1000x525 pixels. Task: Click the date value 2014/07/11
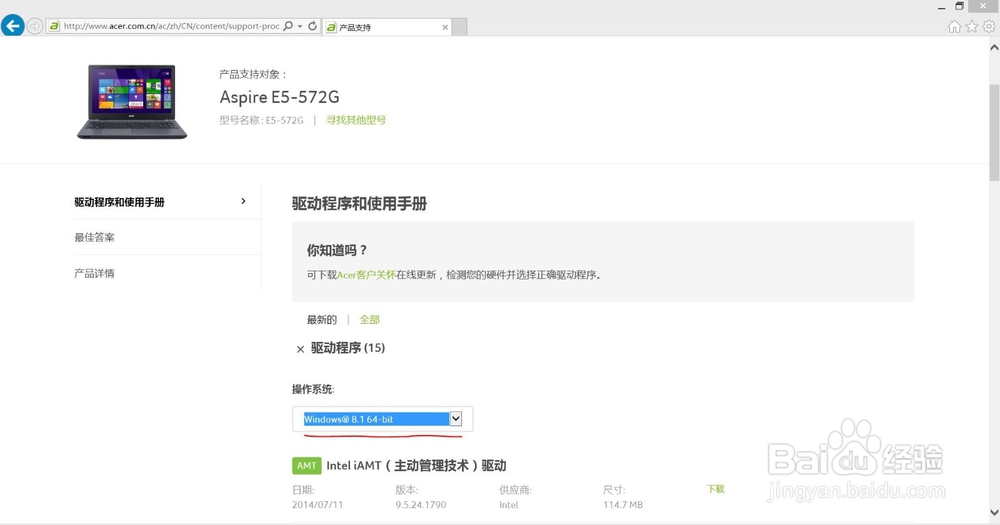(318, 505)
